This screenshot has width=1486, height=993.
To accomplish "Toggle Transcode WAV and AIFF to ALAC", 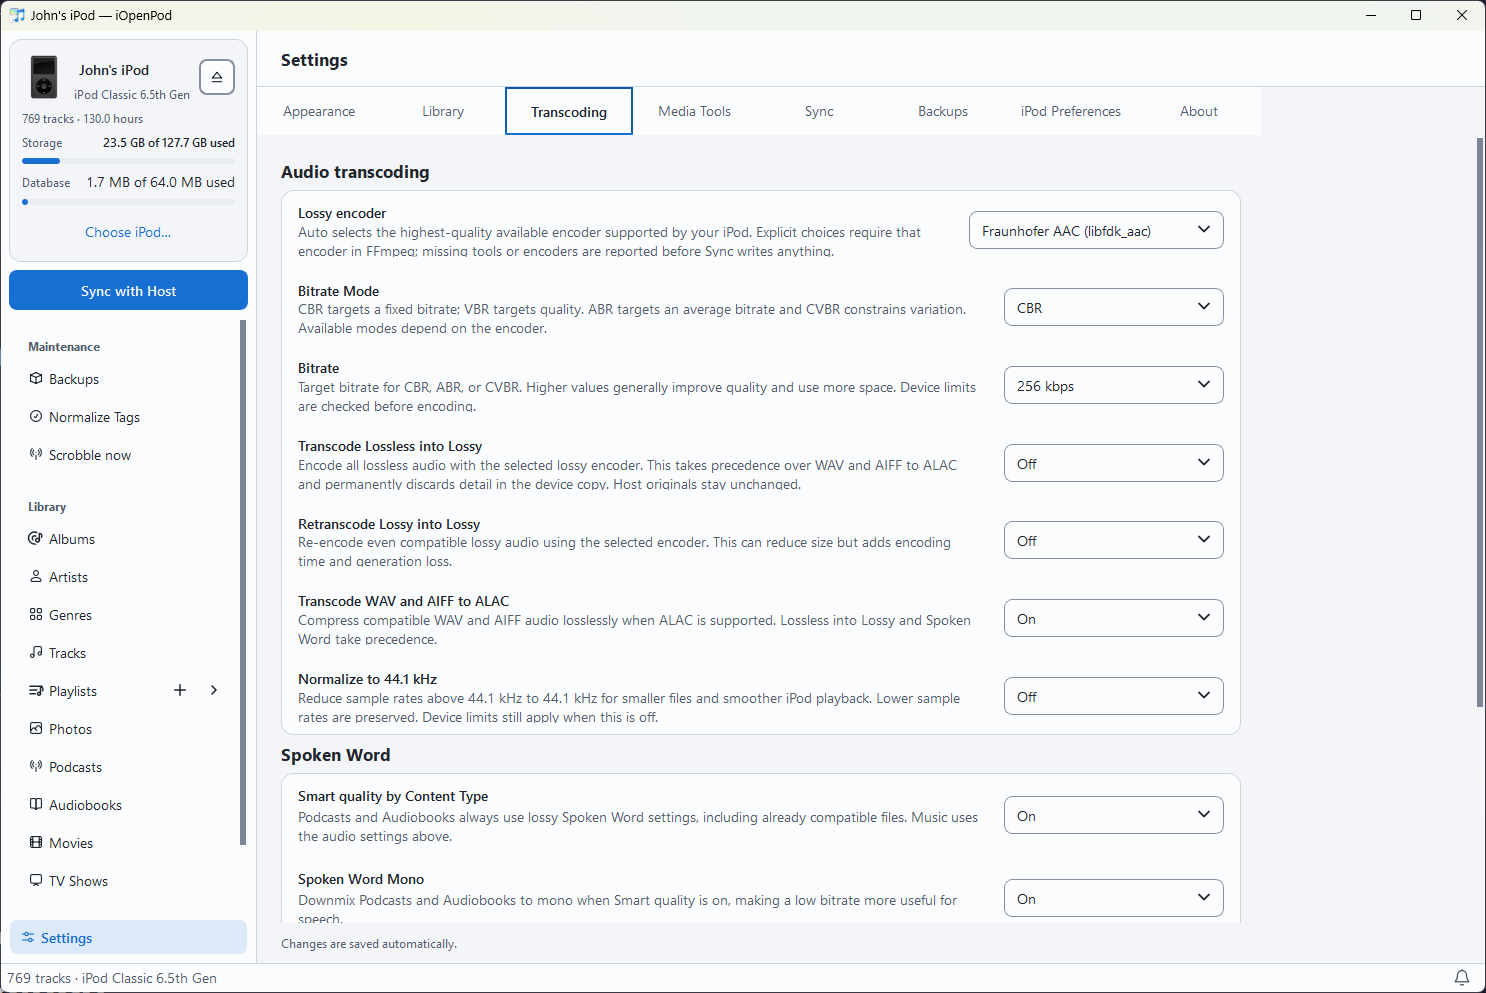I will pyautogui.click(x=1113, y=618).
